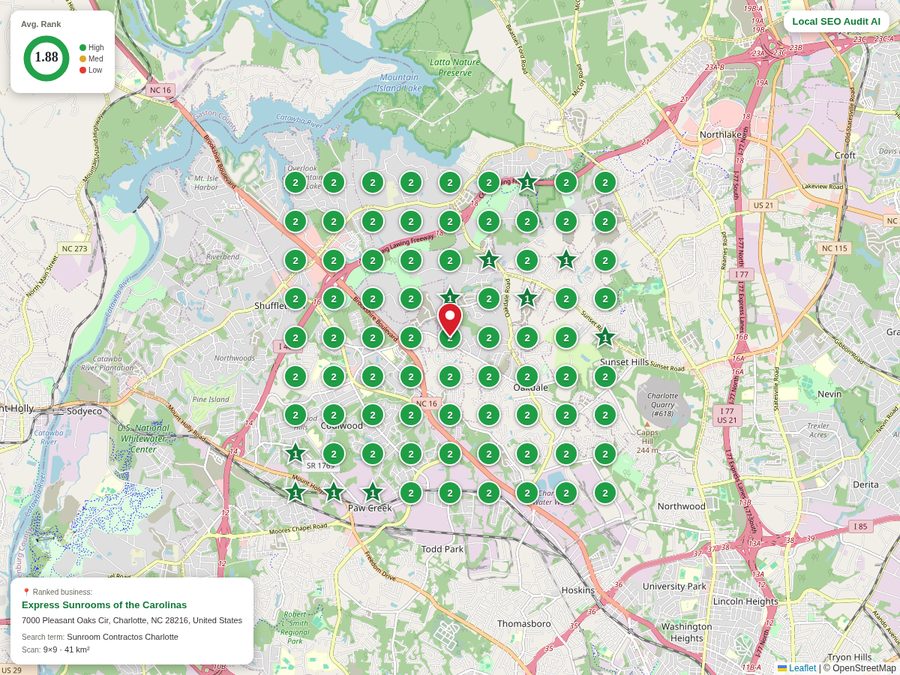Click the Local SEO Audit AI badge

pos(836,22)
